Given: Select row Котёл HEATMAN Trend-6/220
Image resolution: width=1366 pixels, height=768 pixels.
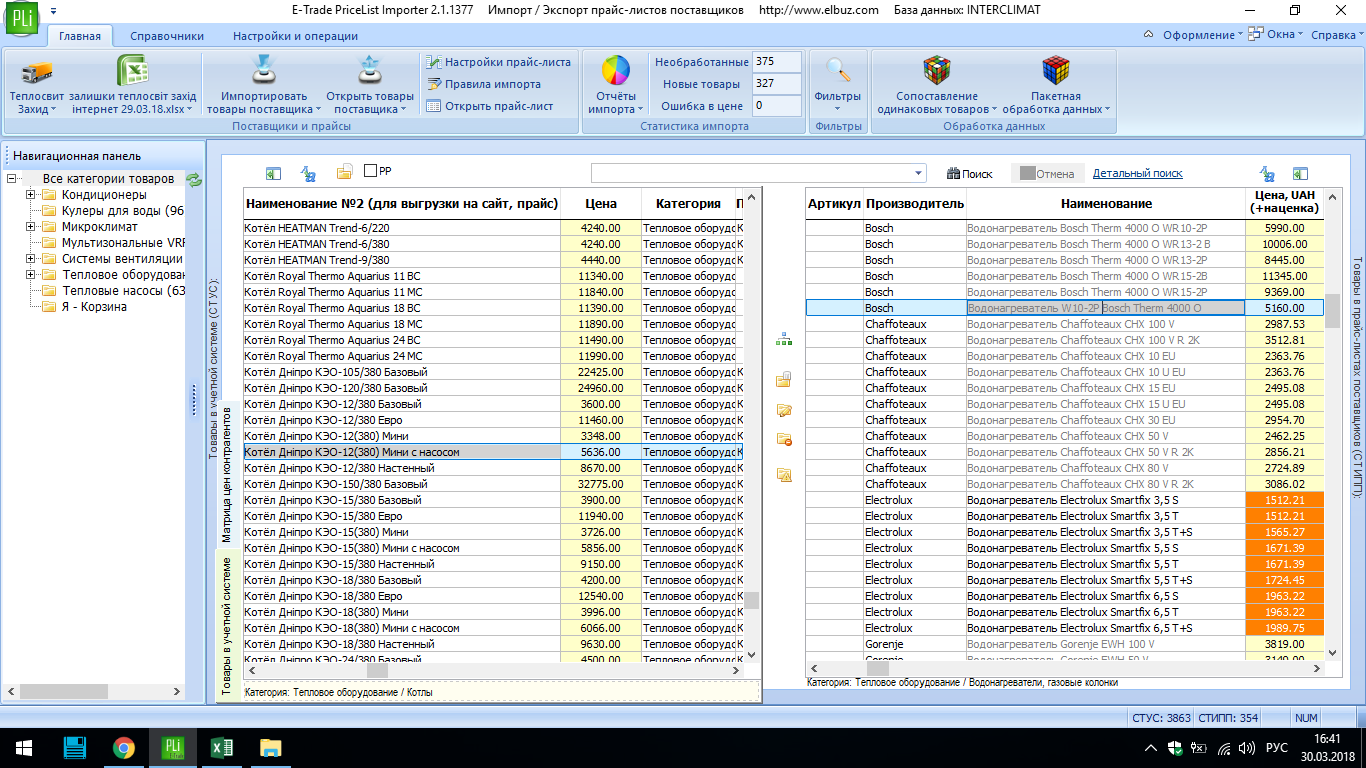Looking at the screenshot, I should 493,228.
